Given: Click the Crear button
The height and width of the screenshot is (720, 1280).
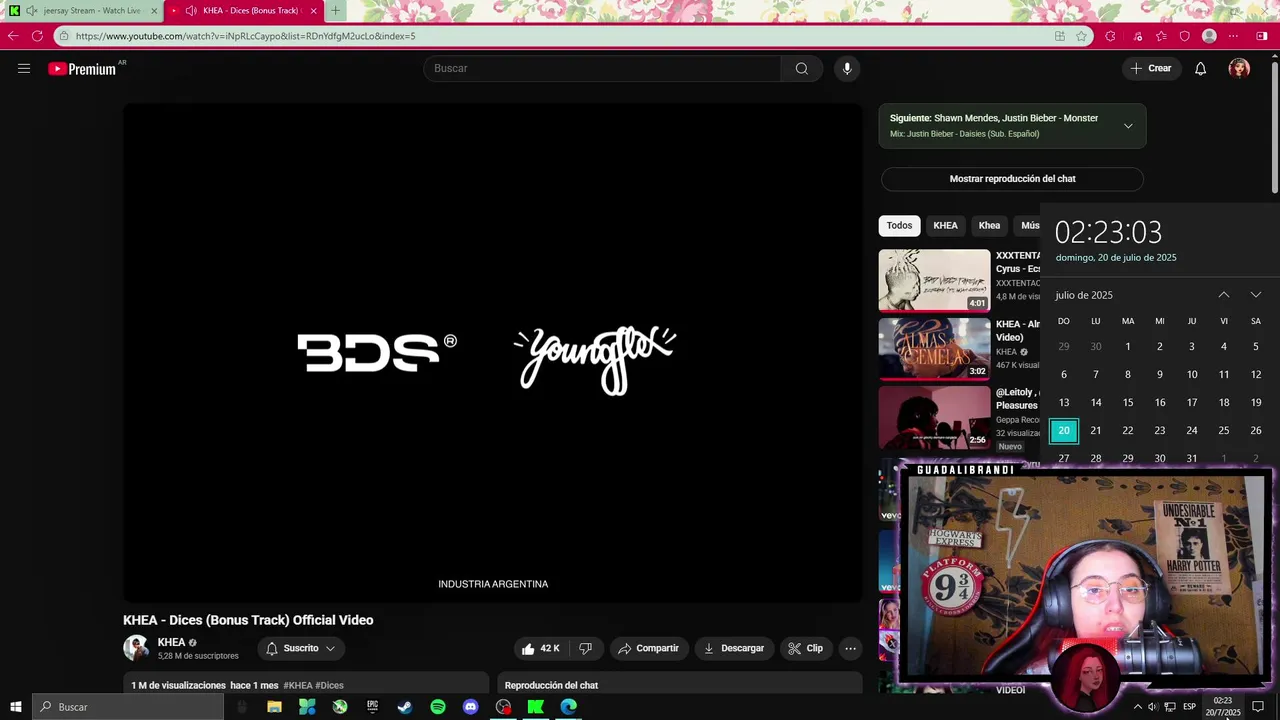Looking at the screenshot, I should [1150, 69].
